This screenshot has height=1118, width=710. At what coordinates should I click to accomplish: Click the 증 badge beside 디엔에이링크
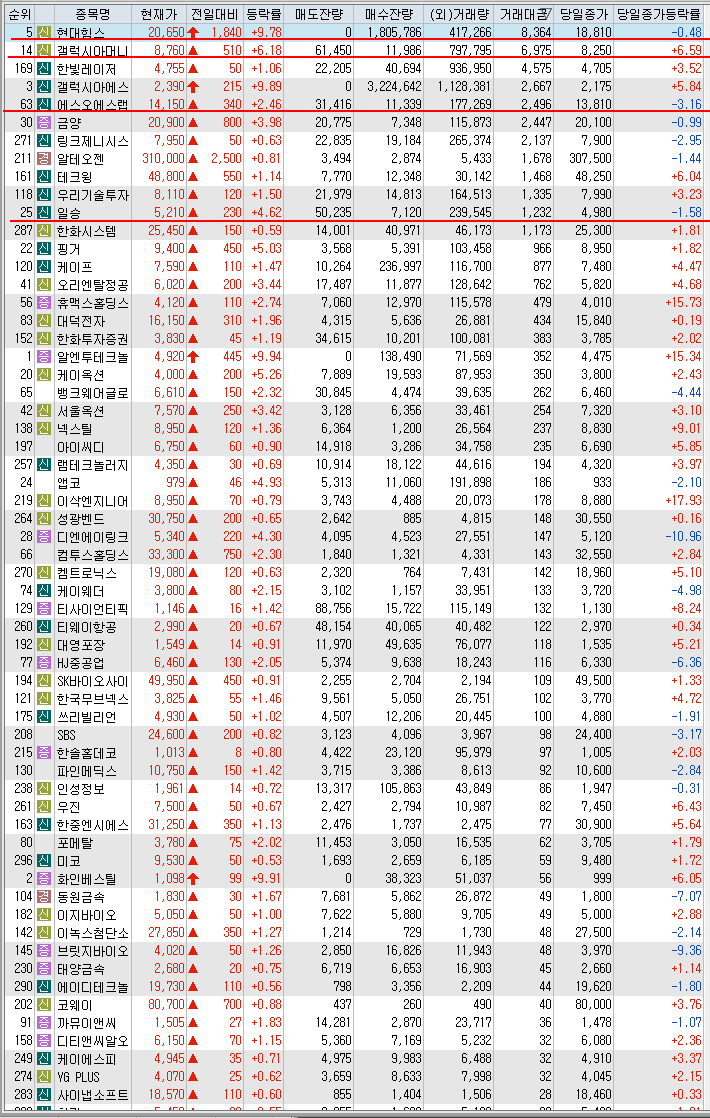(x=44, y=536)
